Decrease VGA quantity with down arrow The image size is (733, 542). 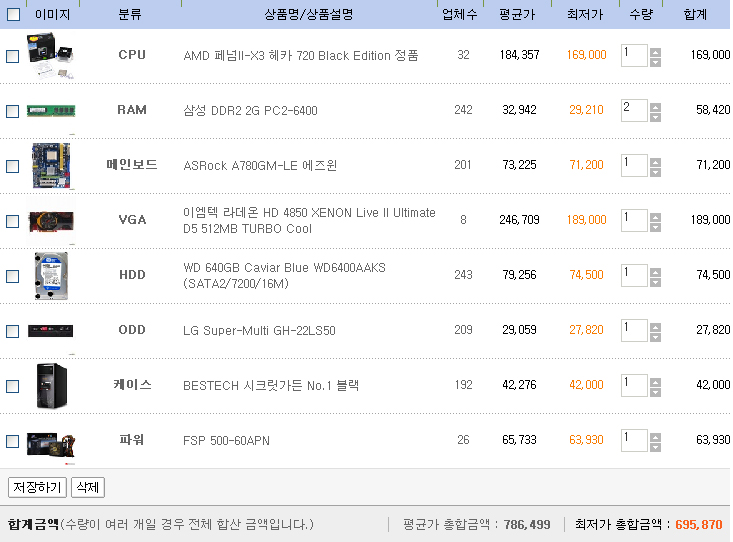point(655,227)
